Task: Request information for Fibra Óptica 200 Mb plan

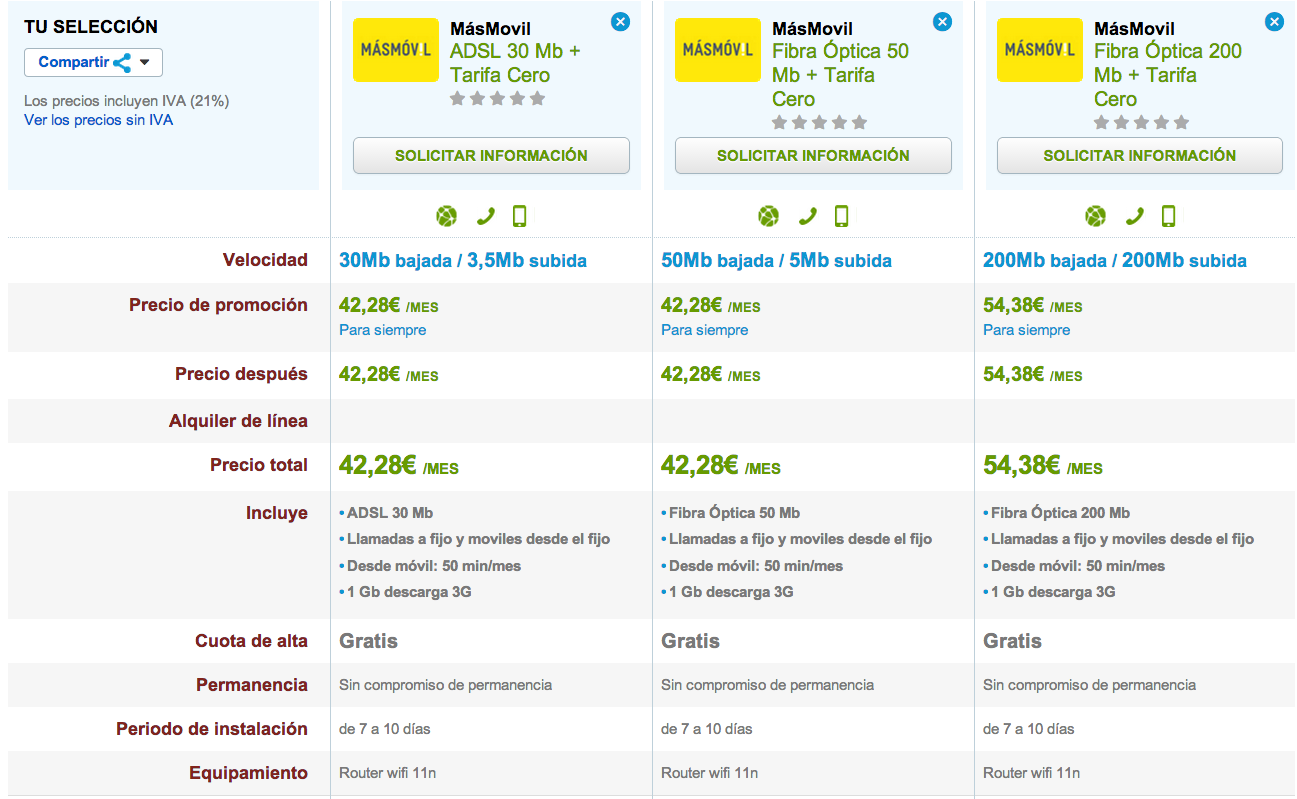Action: (1140, 156)
